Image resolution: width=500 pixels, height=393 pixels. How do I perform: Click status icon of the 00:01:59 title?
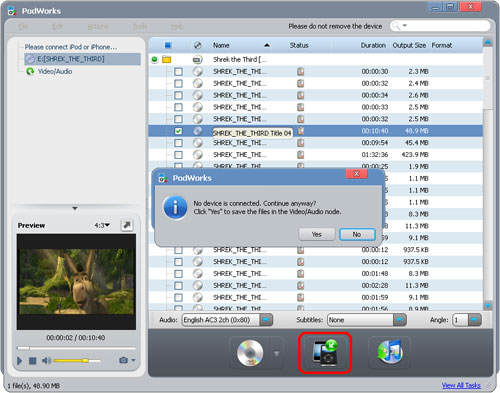click(x=301, y=297)
